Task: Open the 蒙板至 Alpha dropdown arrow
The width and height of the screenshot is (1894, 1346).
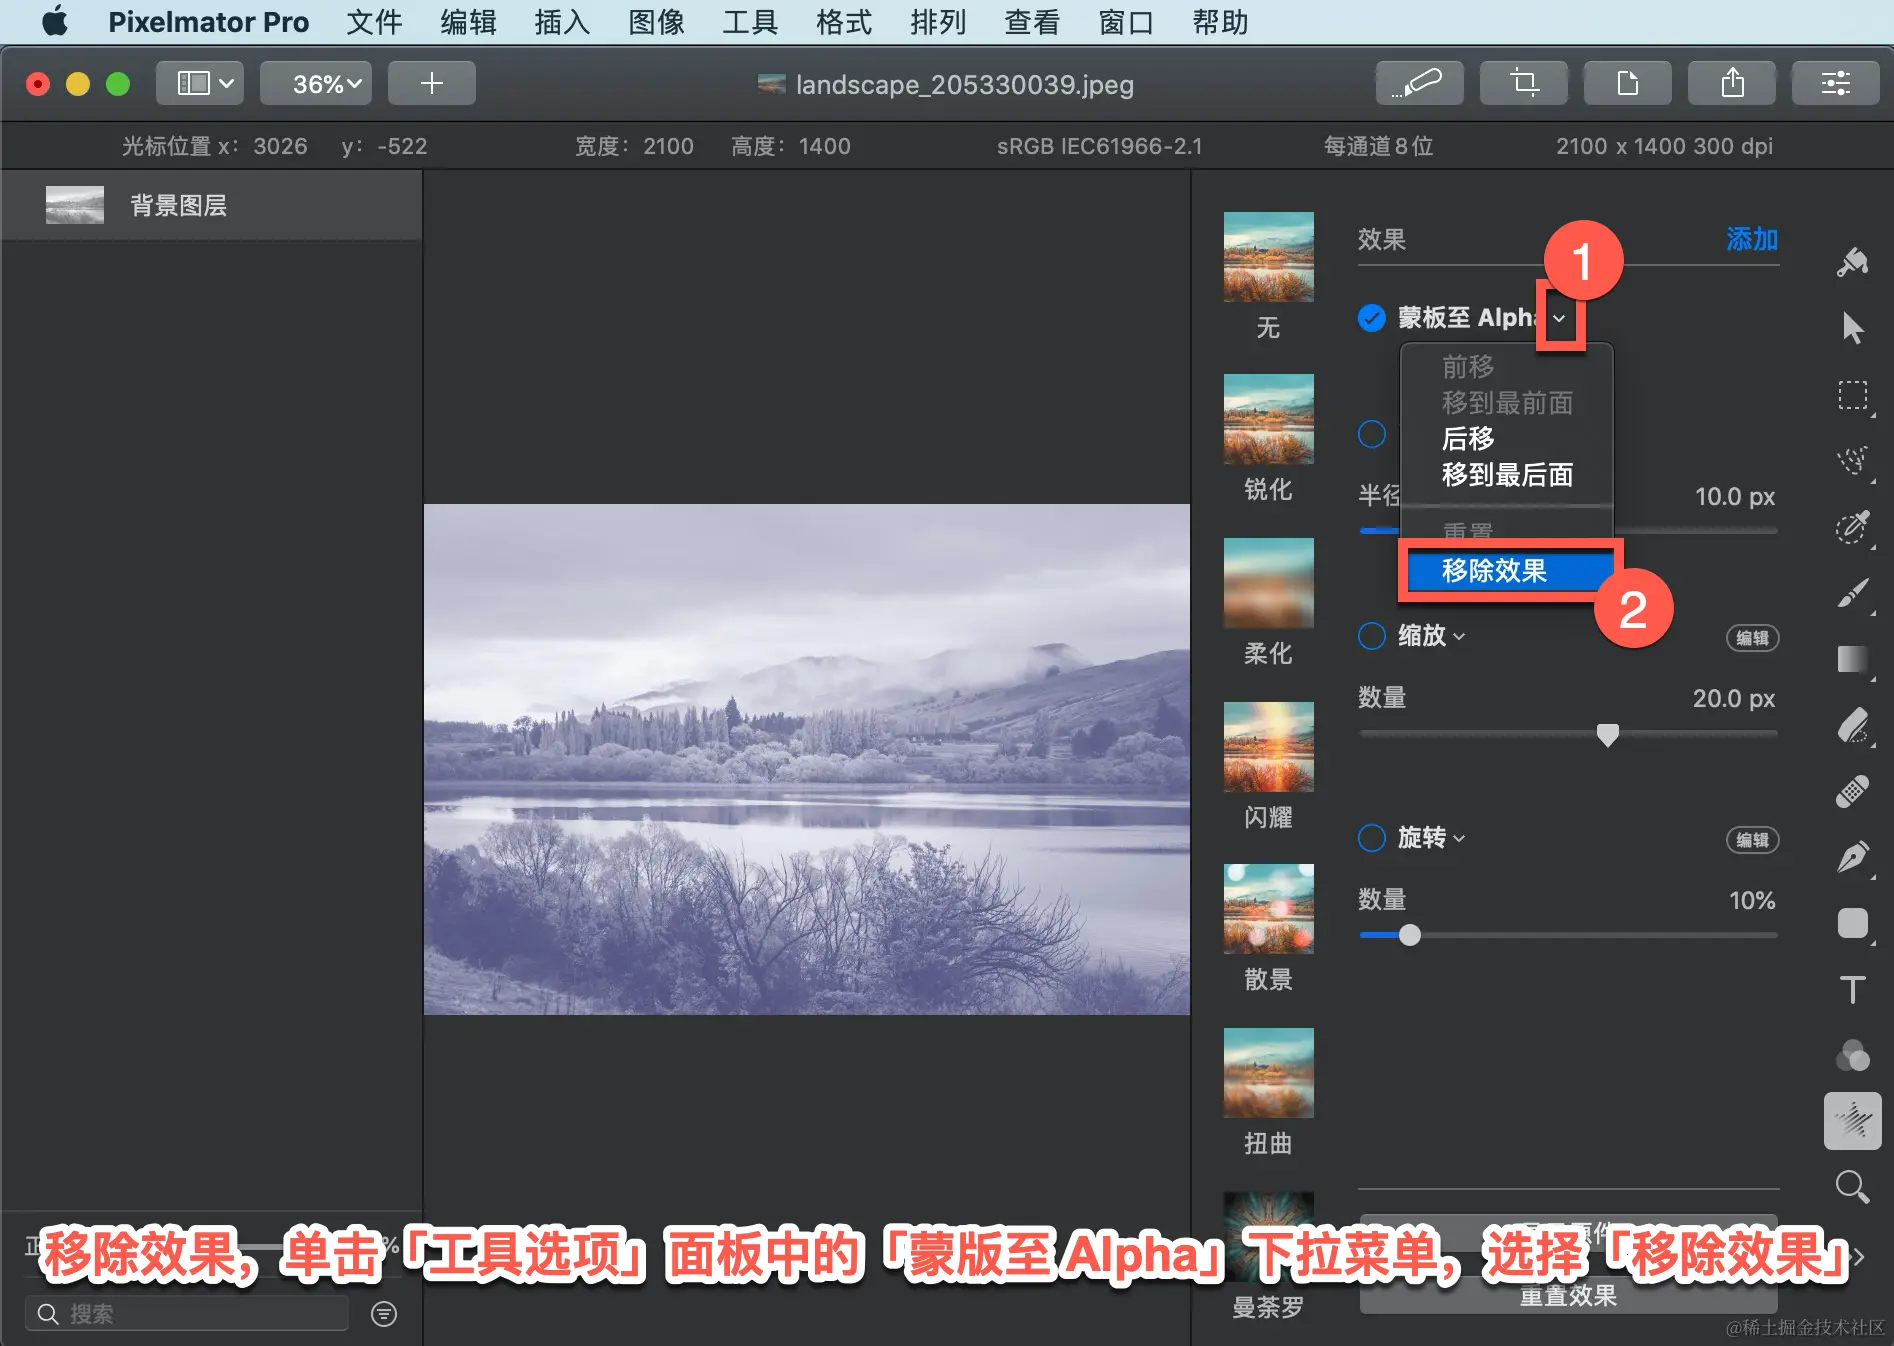Action: [1559, 318]
